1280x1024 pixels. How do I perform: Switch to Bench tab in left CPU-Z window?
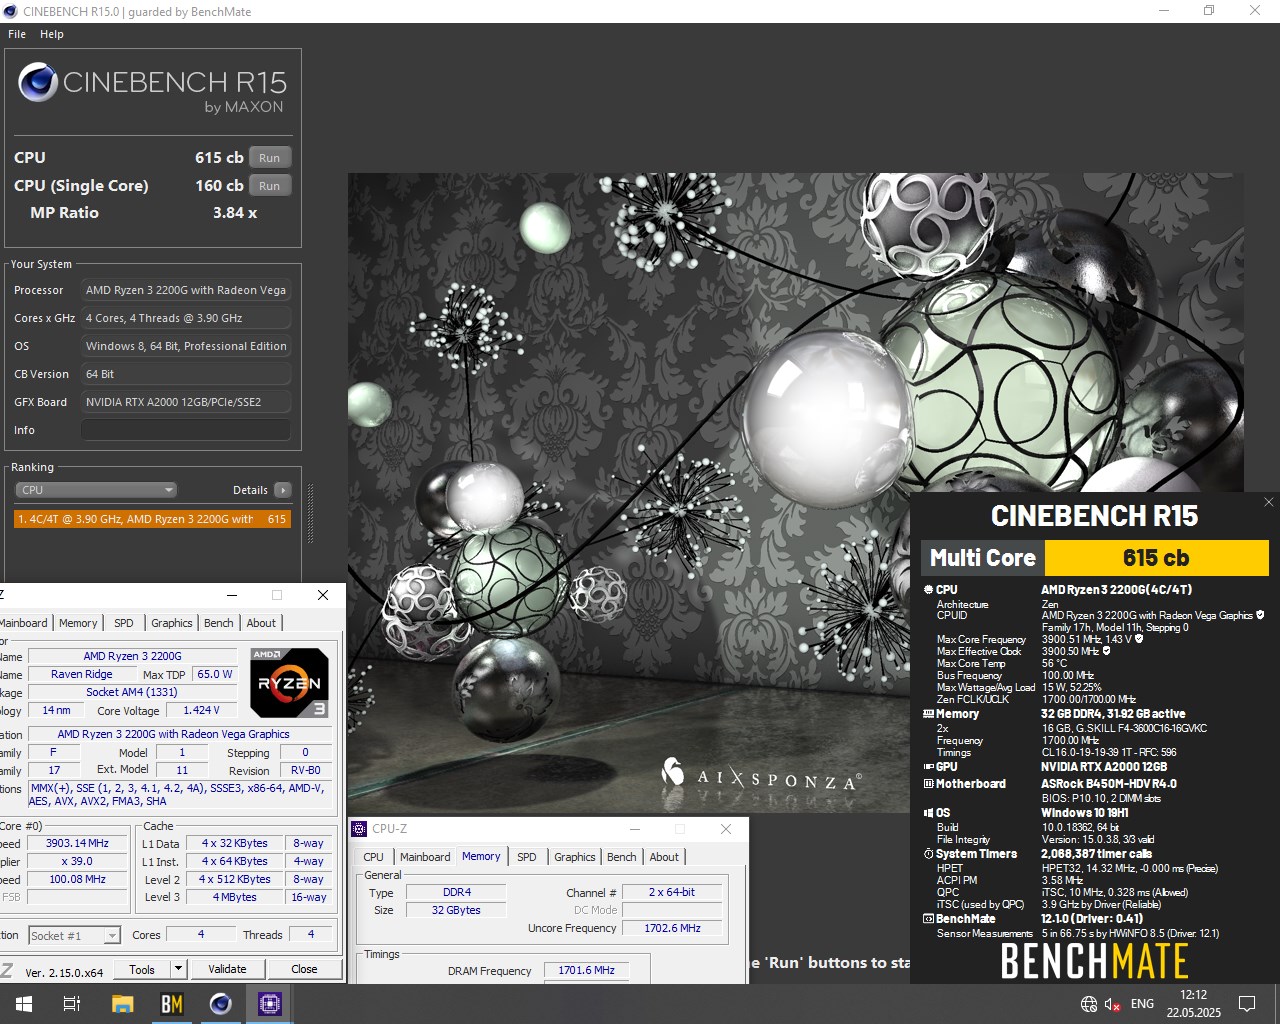click(x=219, y=623)
